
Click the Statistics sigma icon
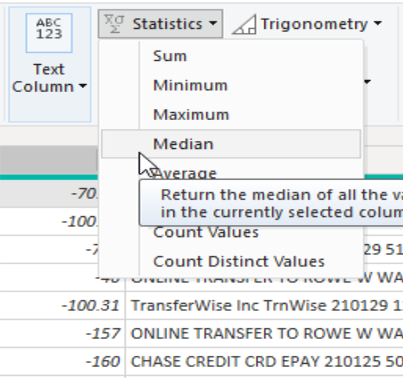pyautogui.click(x=114, y=24)
